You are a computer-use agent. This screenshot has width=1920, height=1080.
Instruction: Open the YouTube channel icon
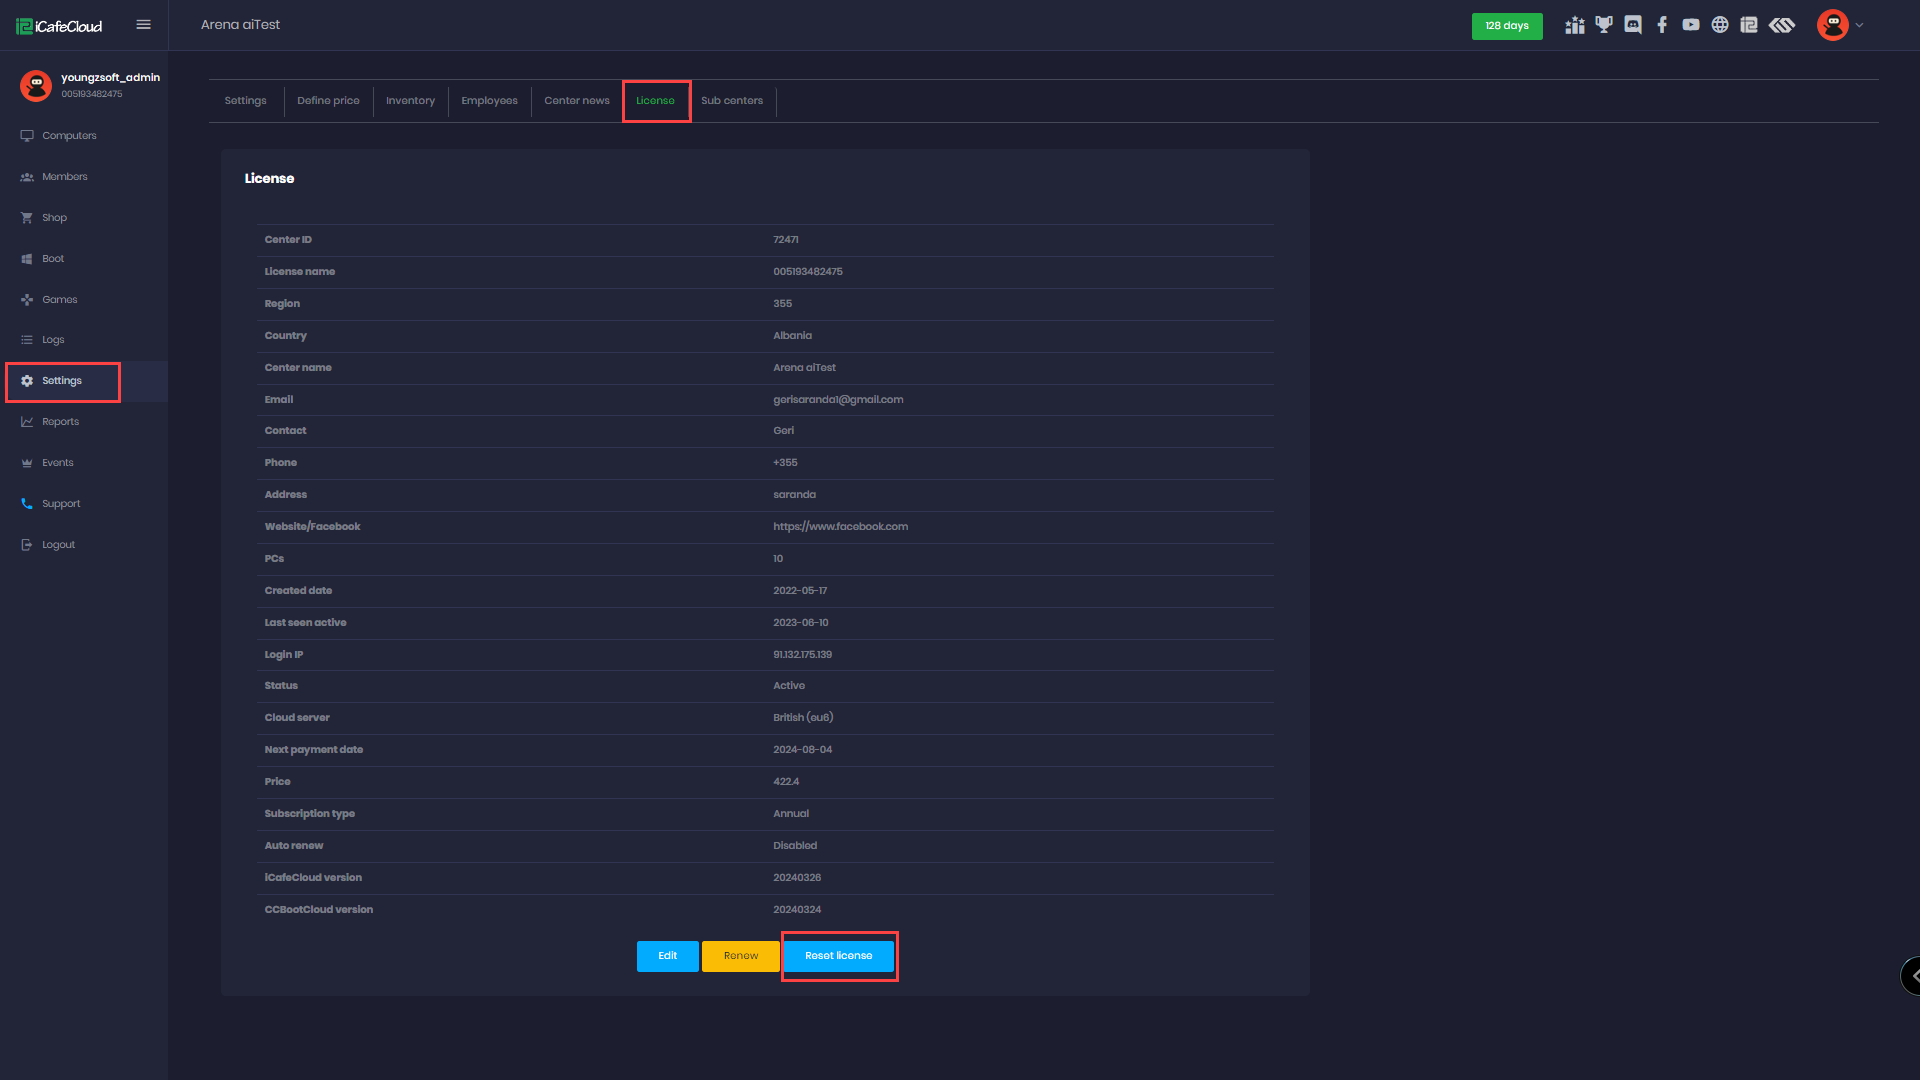coord(1692,25)
